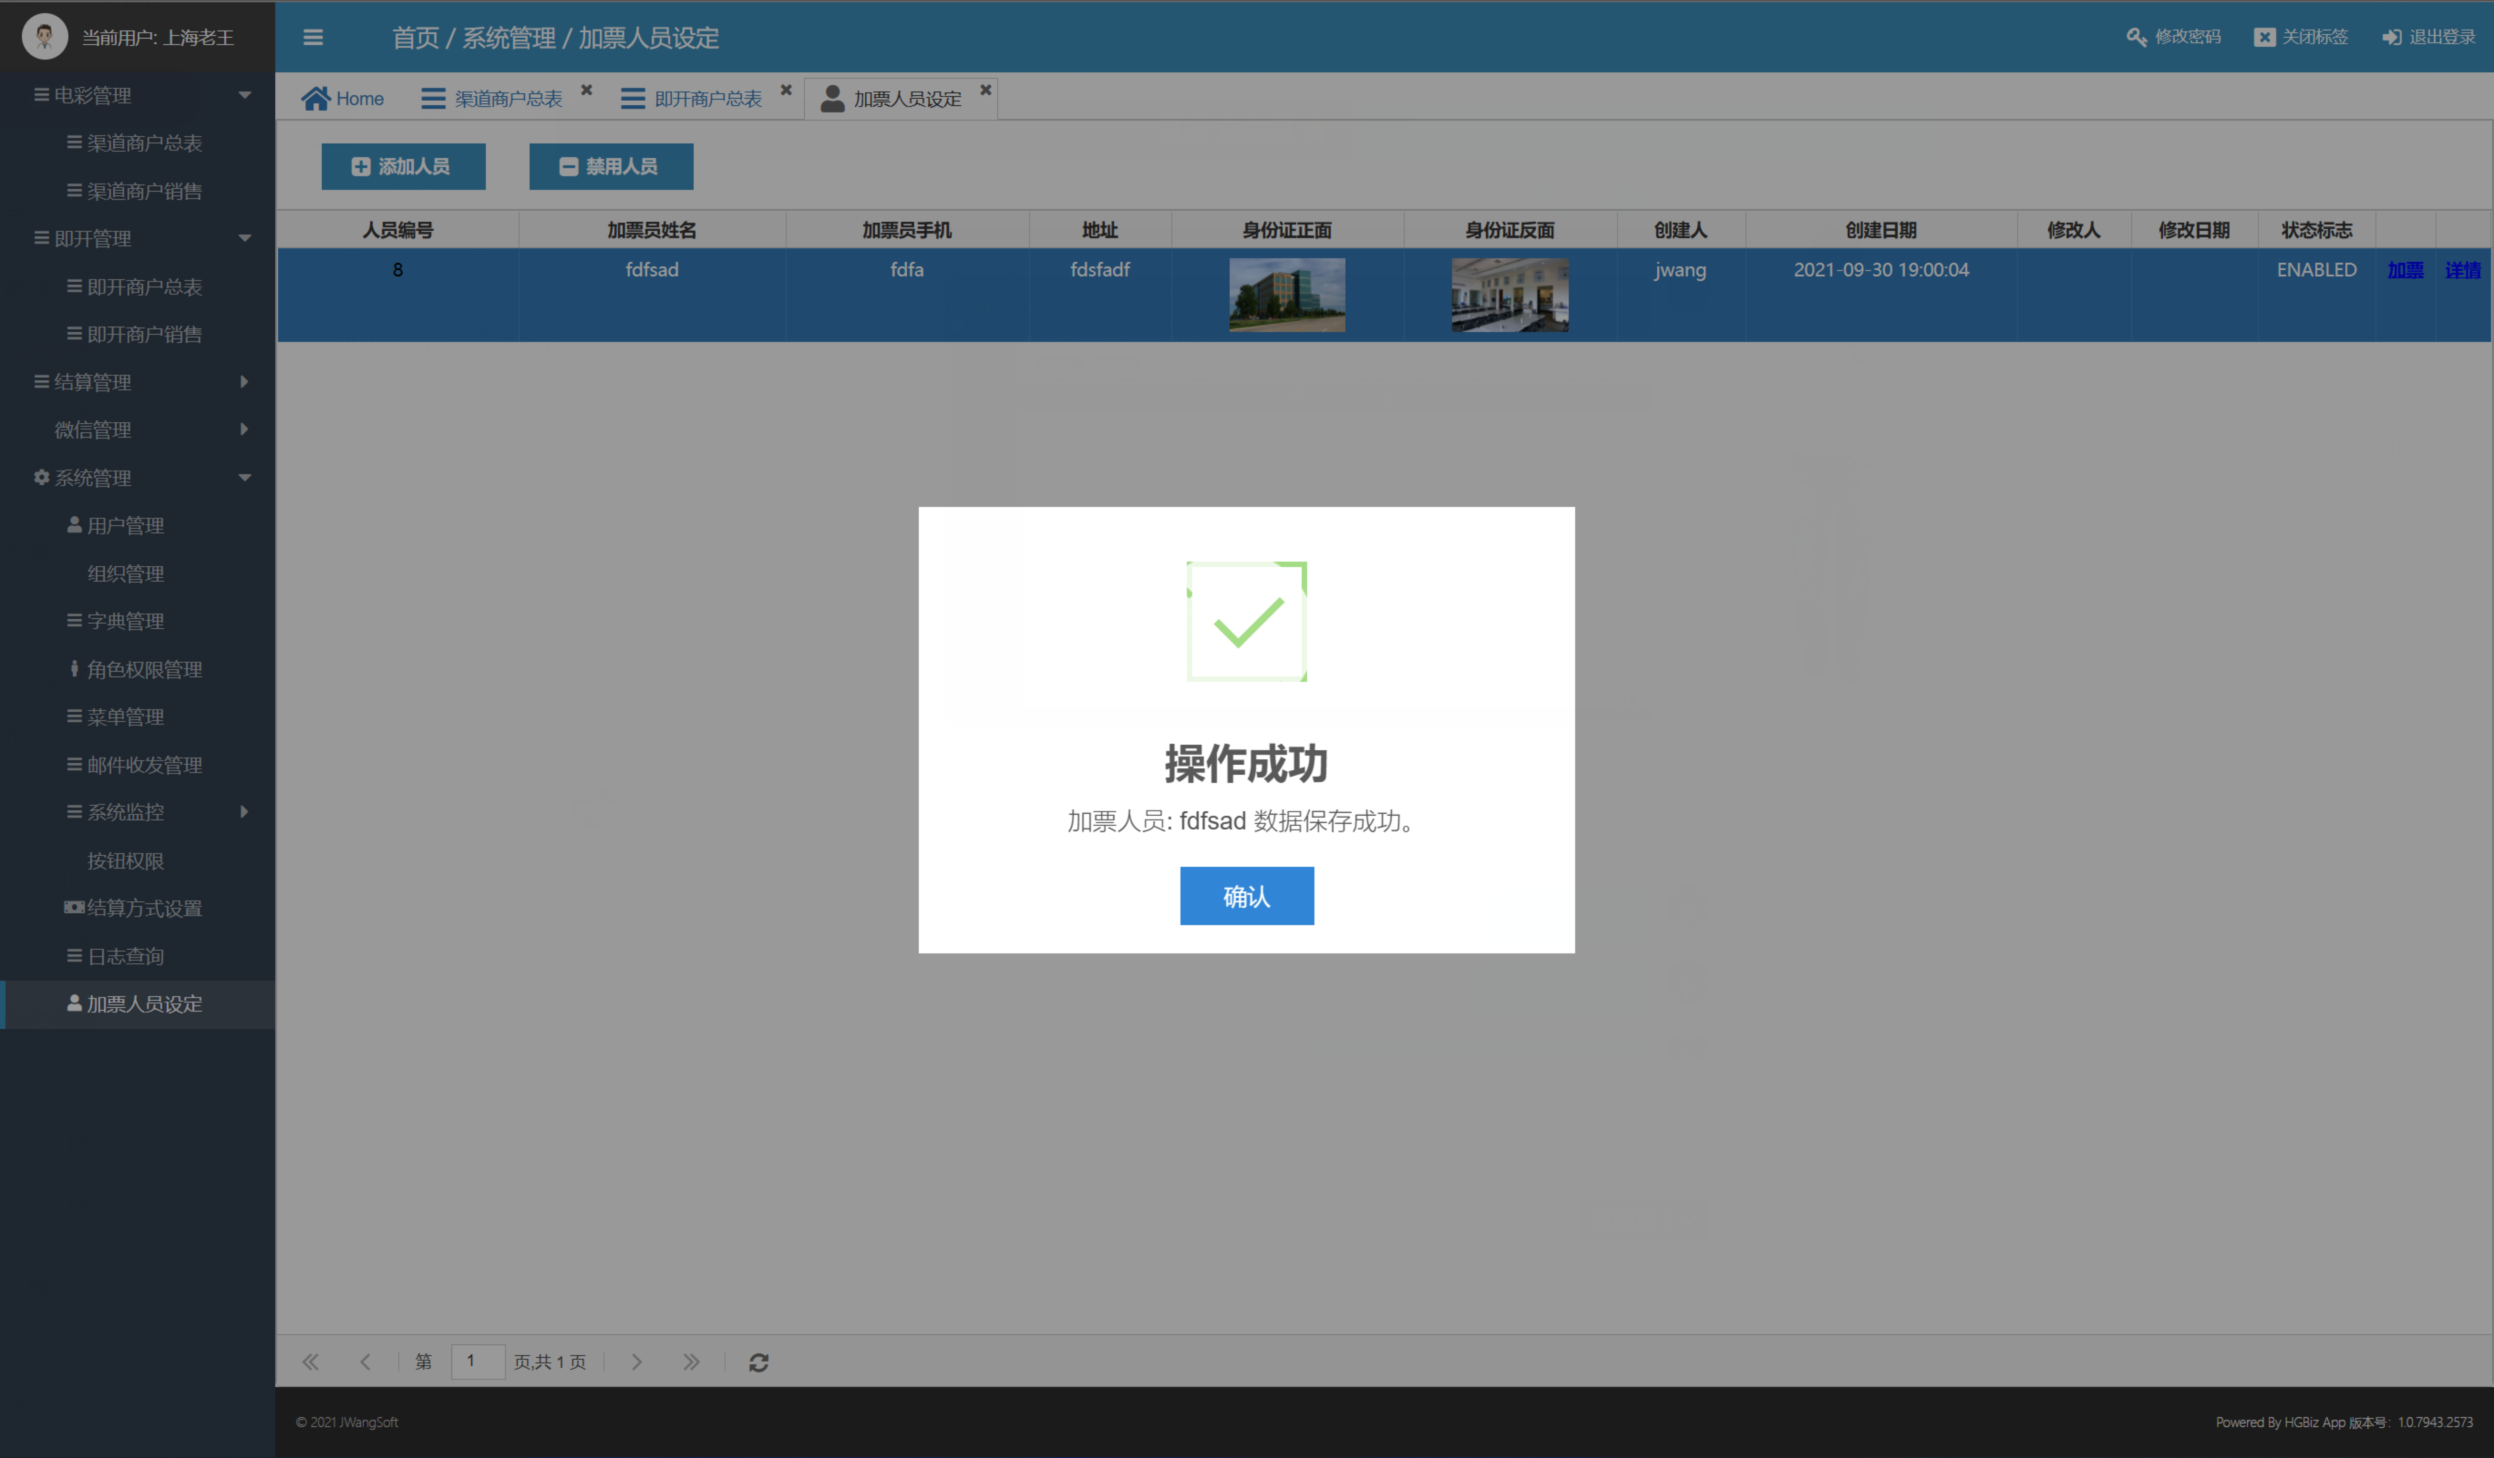Image resolution: width=2494 pixels, height=1458 pixels.
Task: Go to the first page icon
Action: pyautogui.click(x=311, y=1361)
